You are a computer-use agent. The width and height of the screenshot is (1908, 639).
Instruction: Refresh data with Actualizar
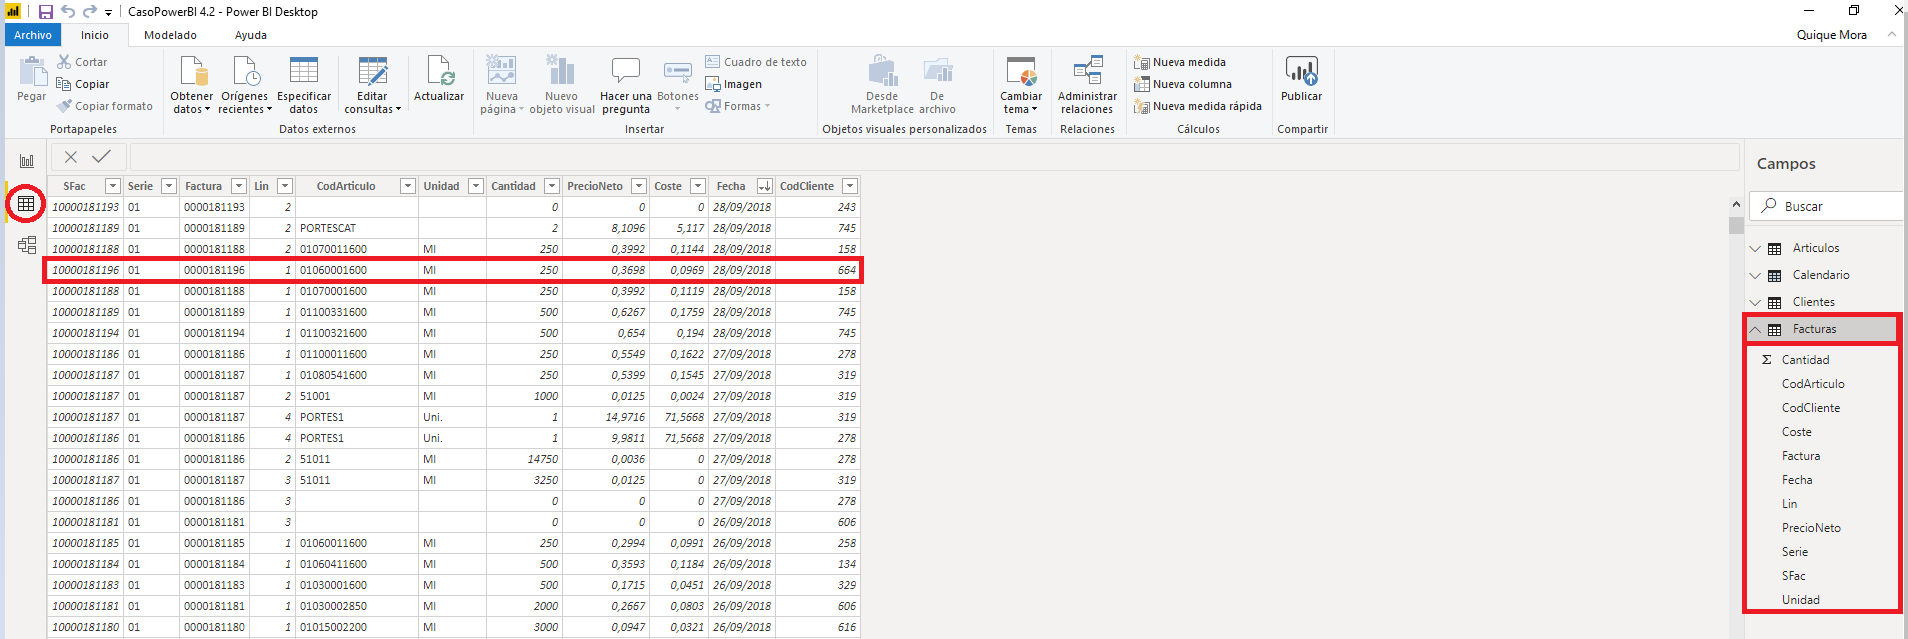439,79
